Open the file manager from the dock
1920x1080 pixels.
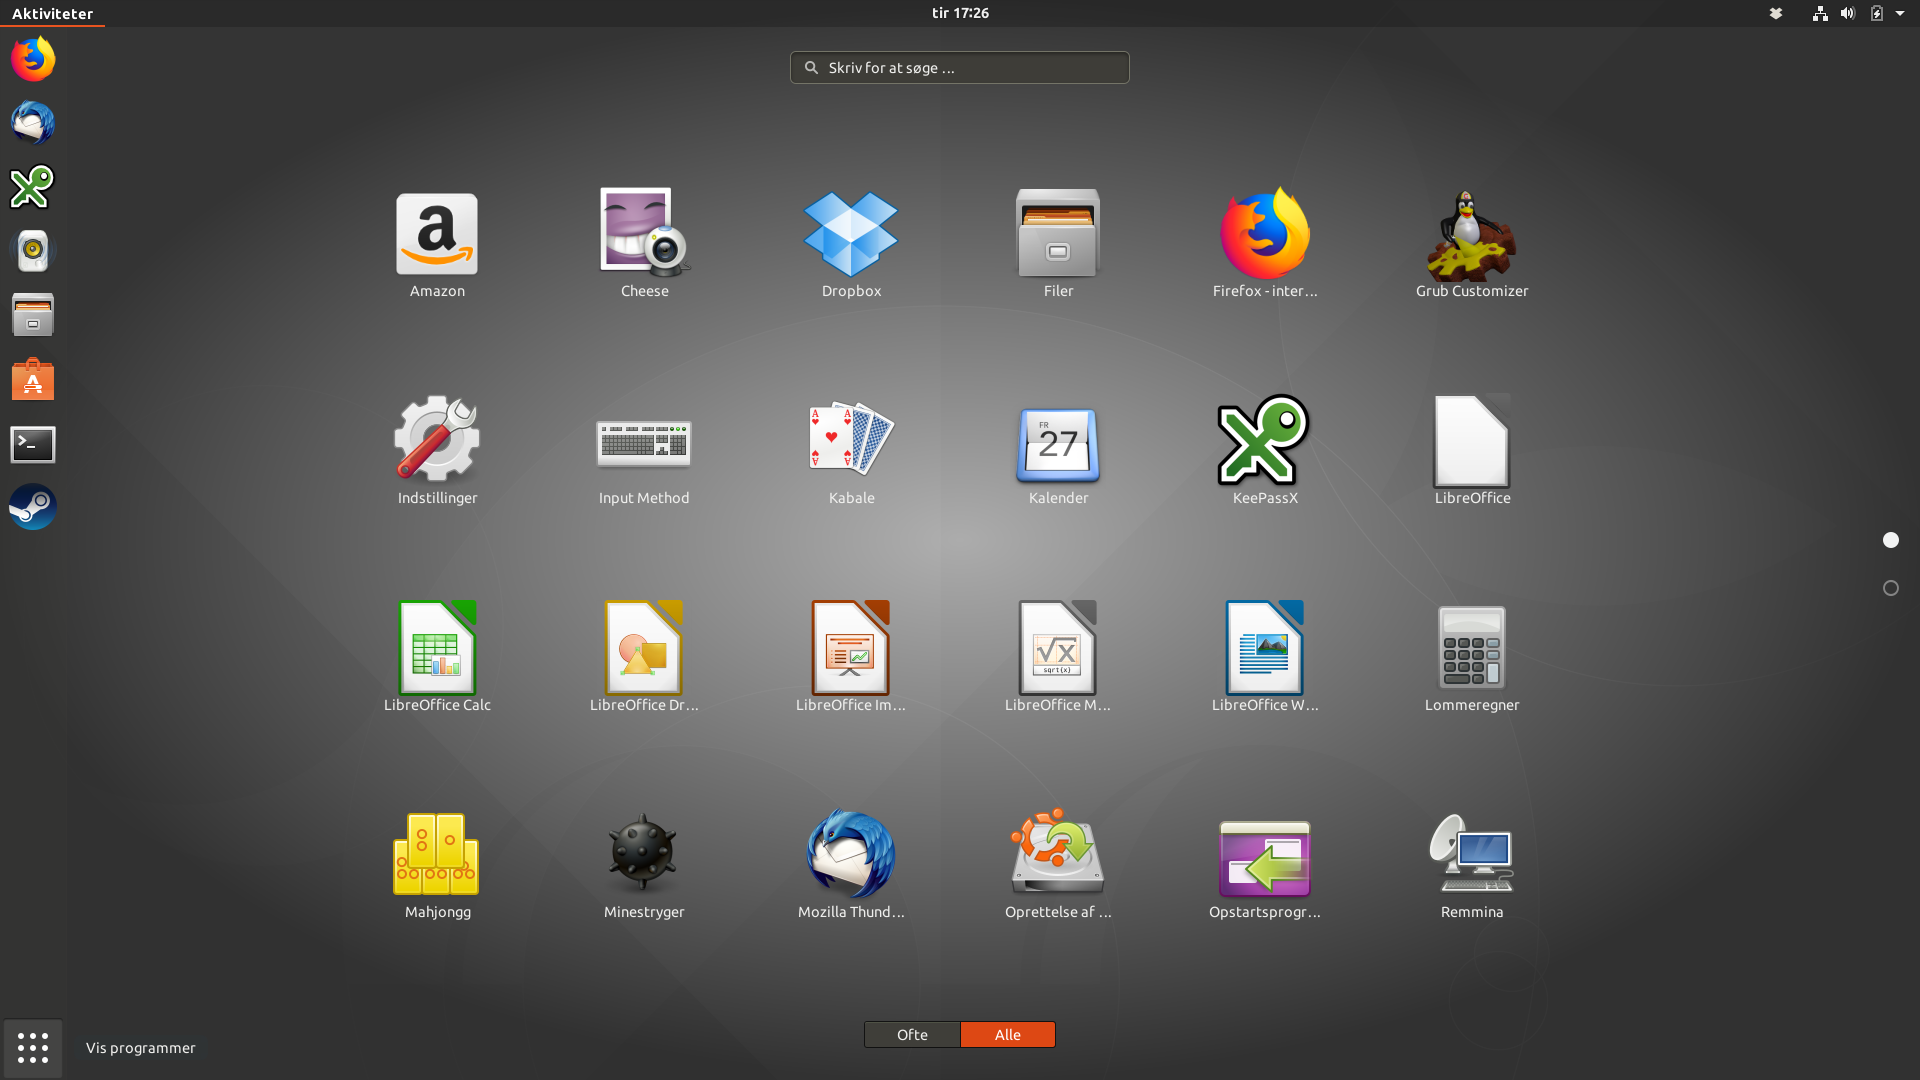point(33,315)
